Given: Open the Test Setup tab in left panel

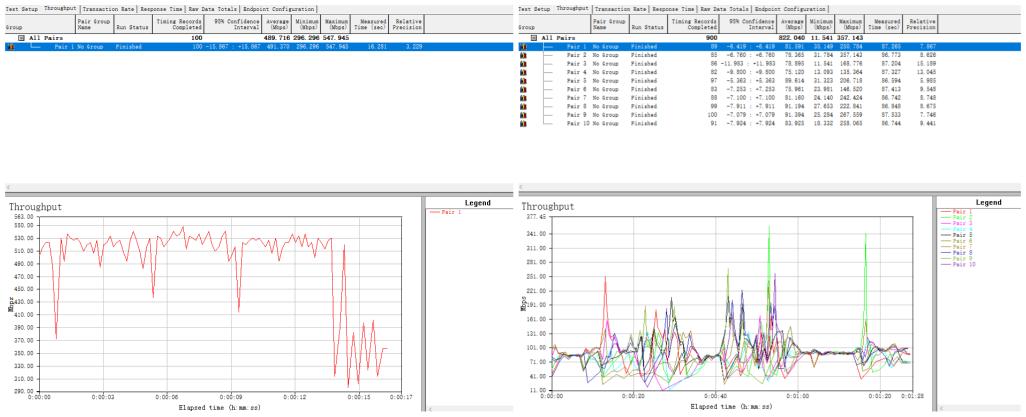Looking at the screenshot, I should point(22,8).
